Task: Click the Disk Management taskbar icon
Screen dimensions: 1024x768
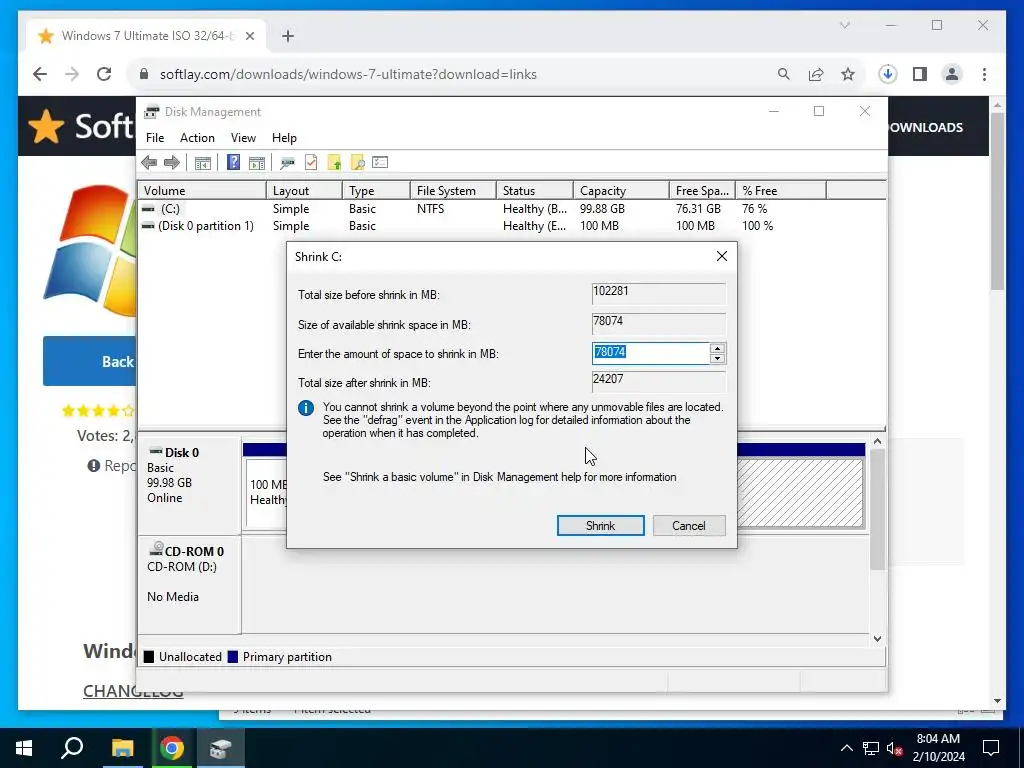Action: pyautogui.click(x=221, y=748)
